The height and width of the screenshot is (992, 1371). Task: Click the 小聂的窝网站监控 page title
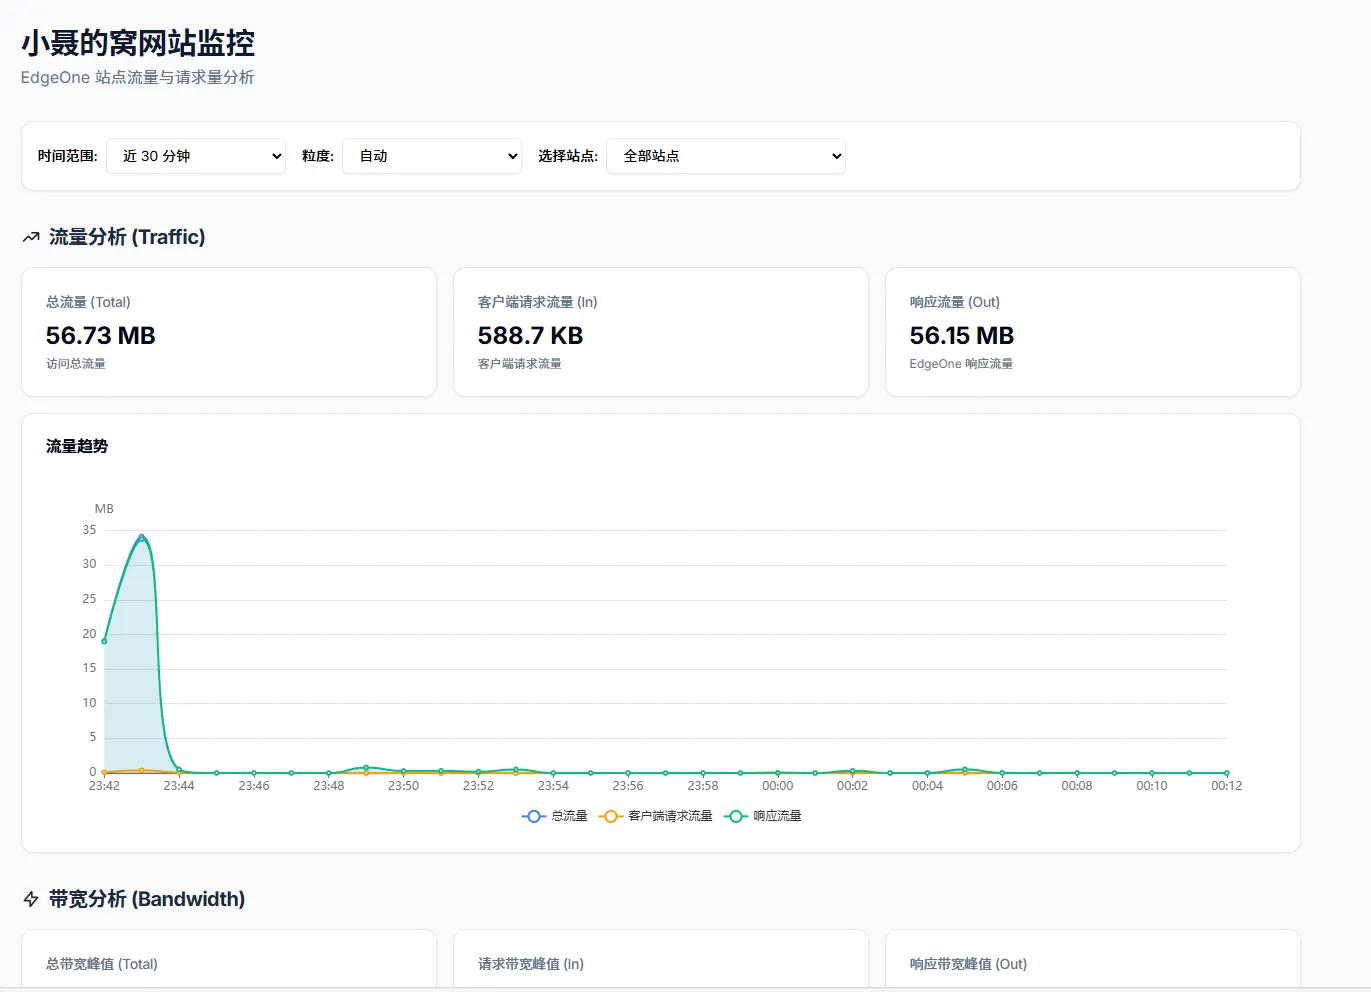138,43
